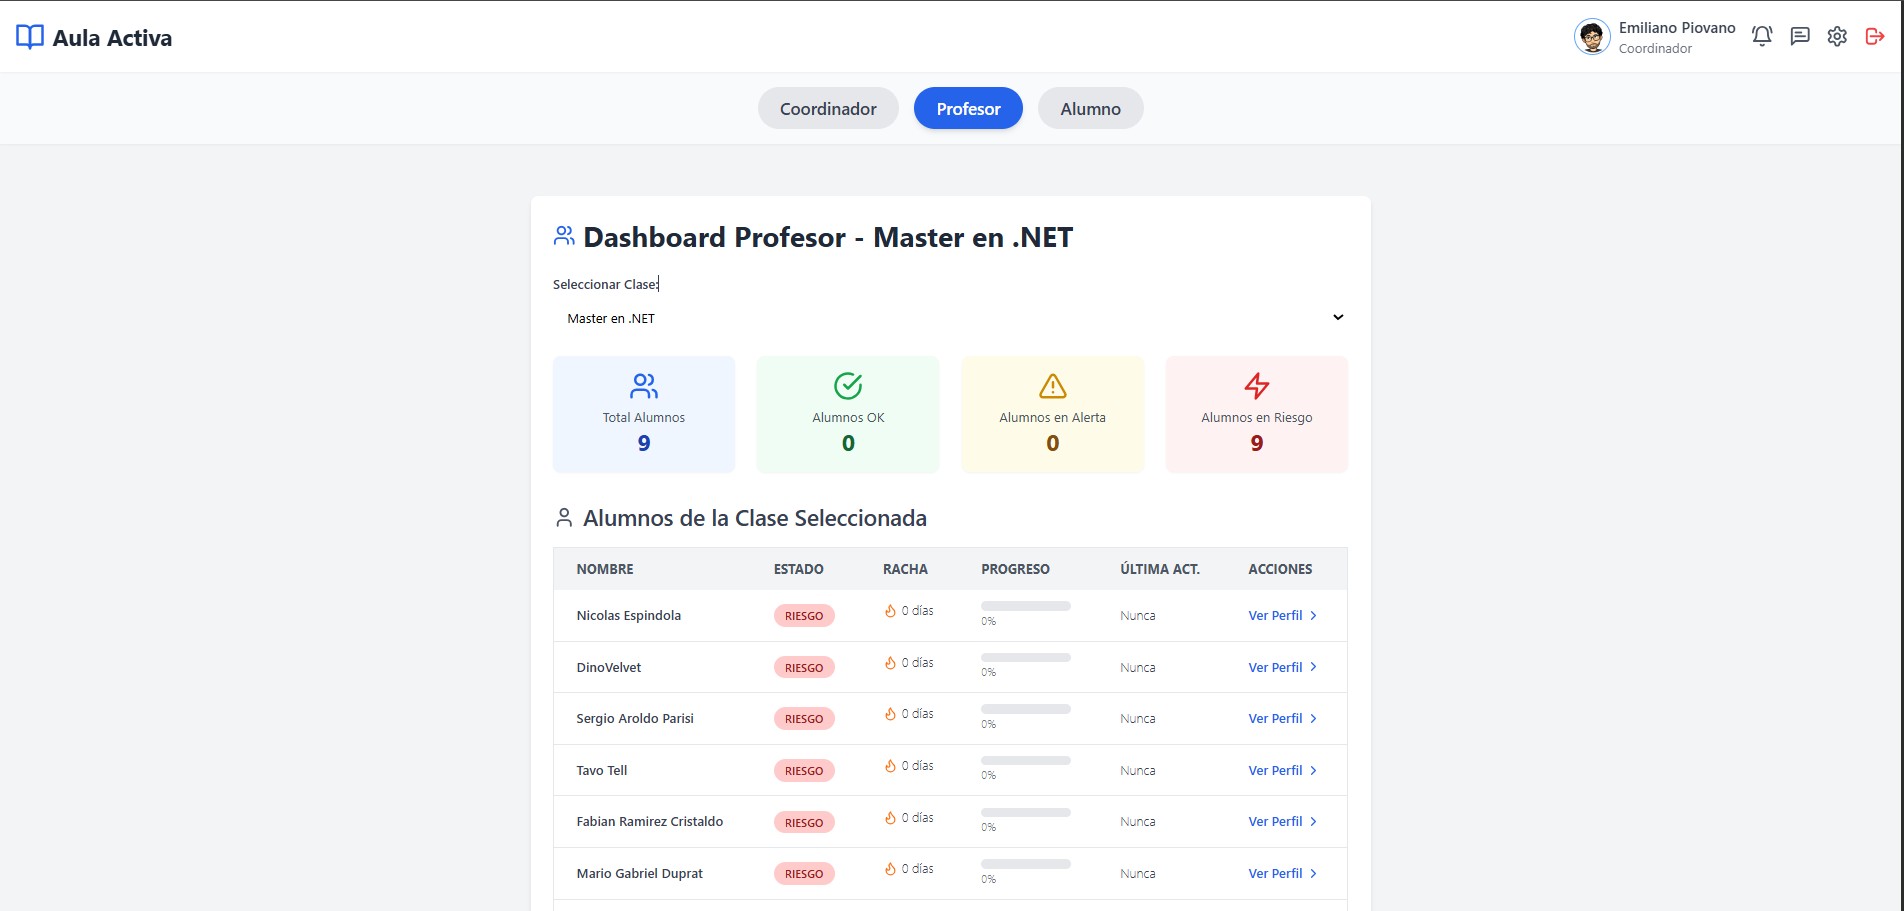Open Ver Perfil for Fabian Ramirez Cristaldo
Viewport: 1904px width, 911px height.
click(1274, 821)
